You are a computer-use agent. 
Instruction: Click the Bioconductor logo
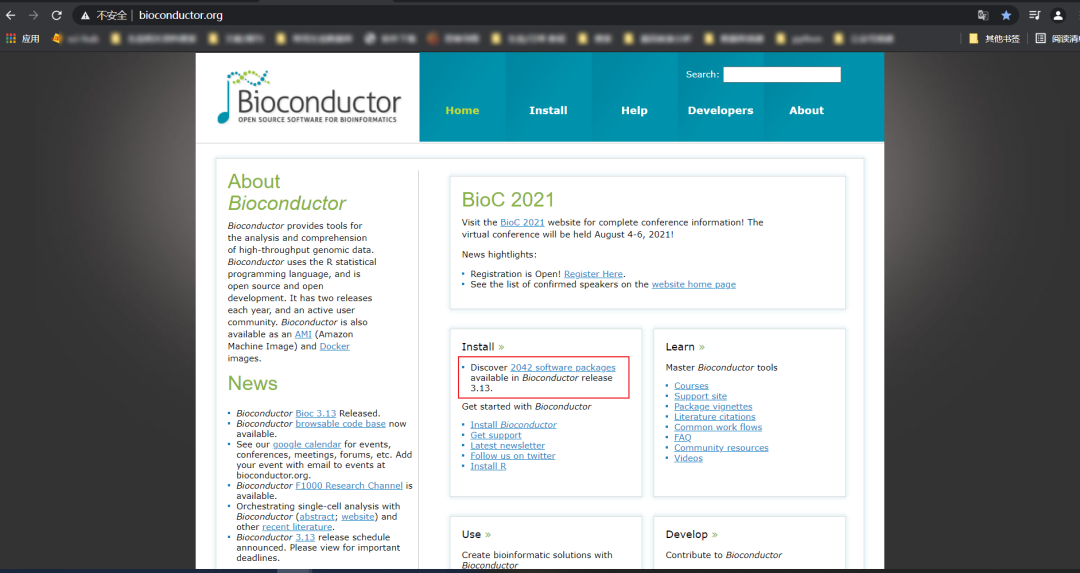point(309,97)
